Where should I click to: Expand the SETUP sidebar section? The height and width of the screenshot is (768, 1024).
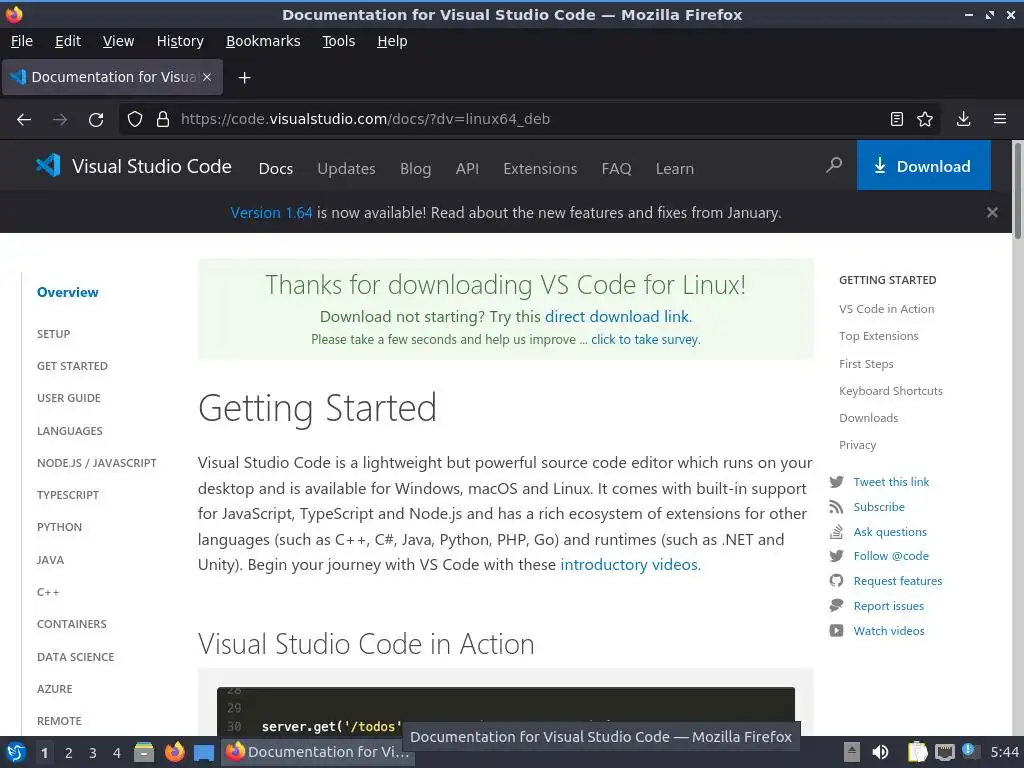54,334
